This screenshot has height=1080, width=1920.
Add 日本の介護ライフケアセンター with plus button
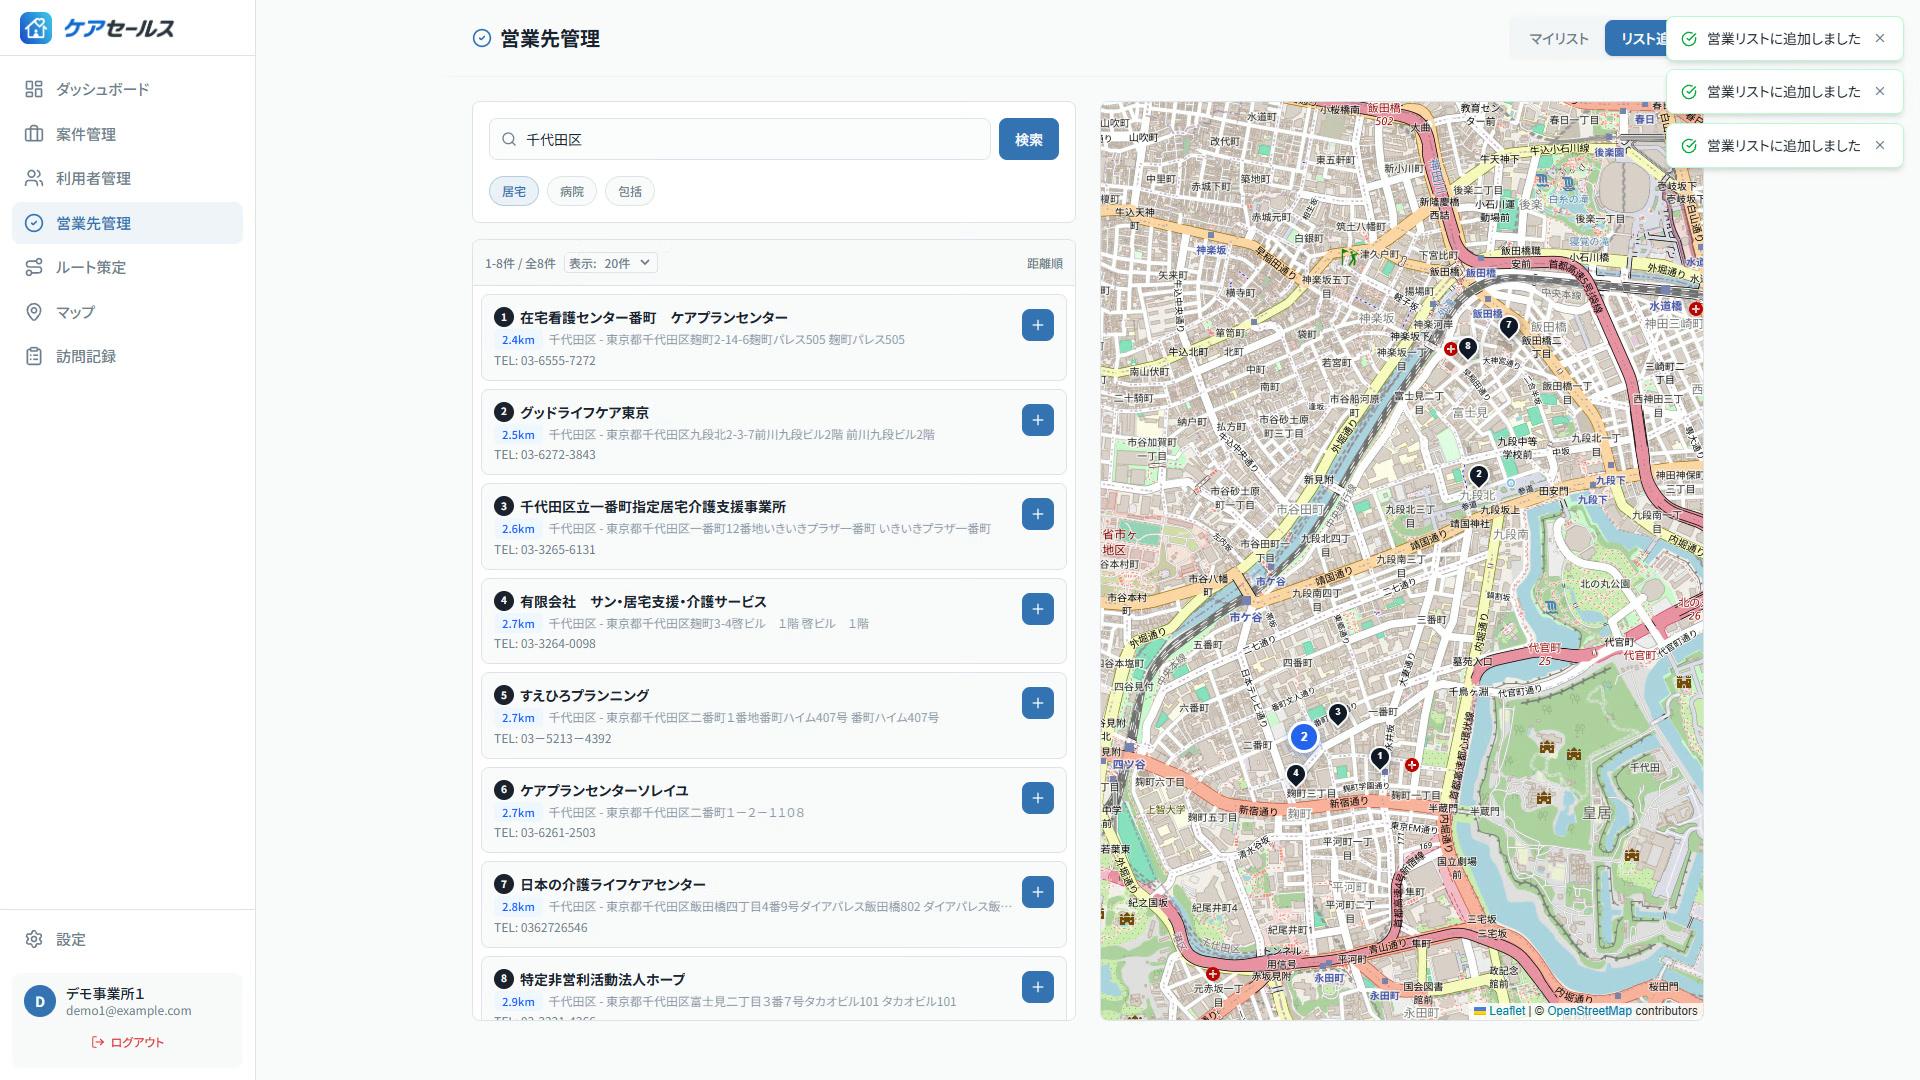click(x=1038, y=892)
